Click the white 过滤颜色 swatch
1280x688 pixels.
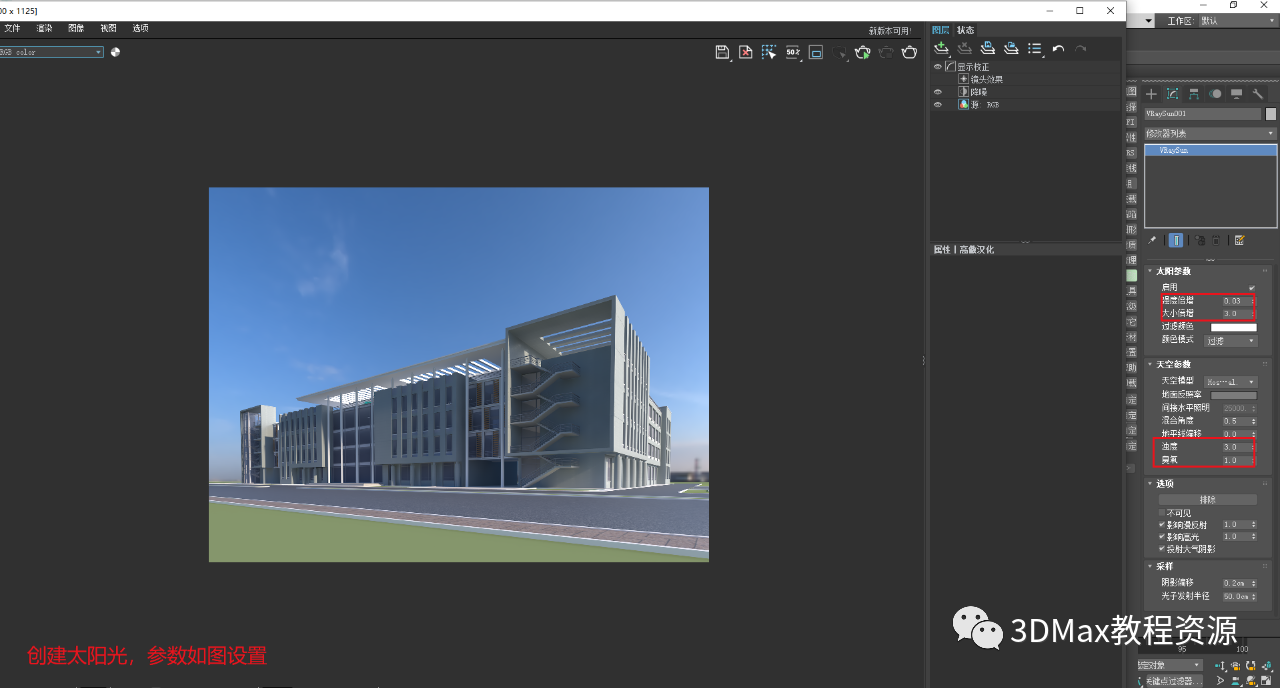(1234, 327)
